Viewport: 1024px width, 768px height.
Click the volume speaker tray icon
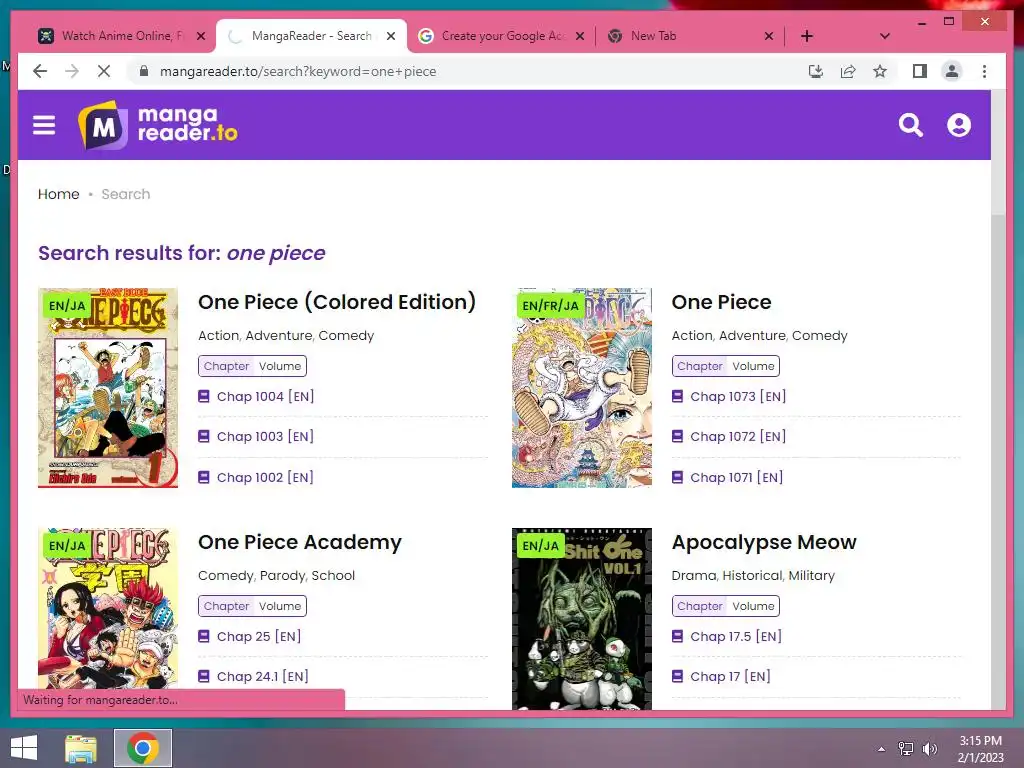pos(930,749)
